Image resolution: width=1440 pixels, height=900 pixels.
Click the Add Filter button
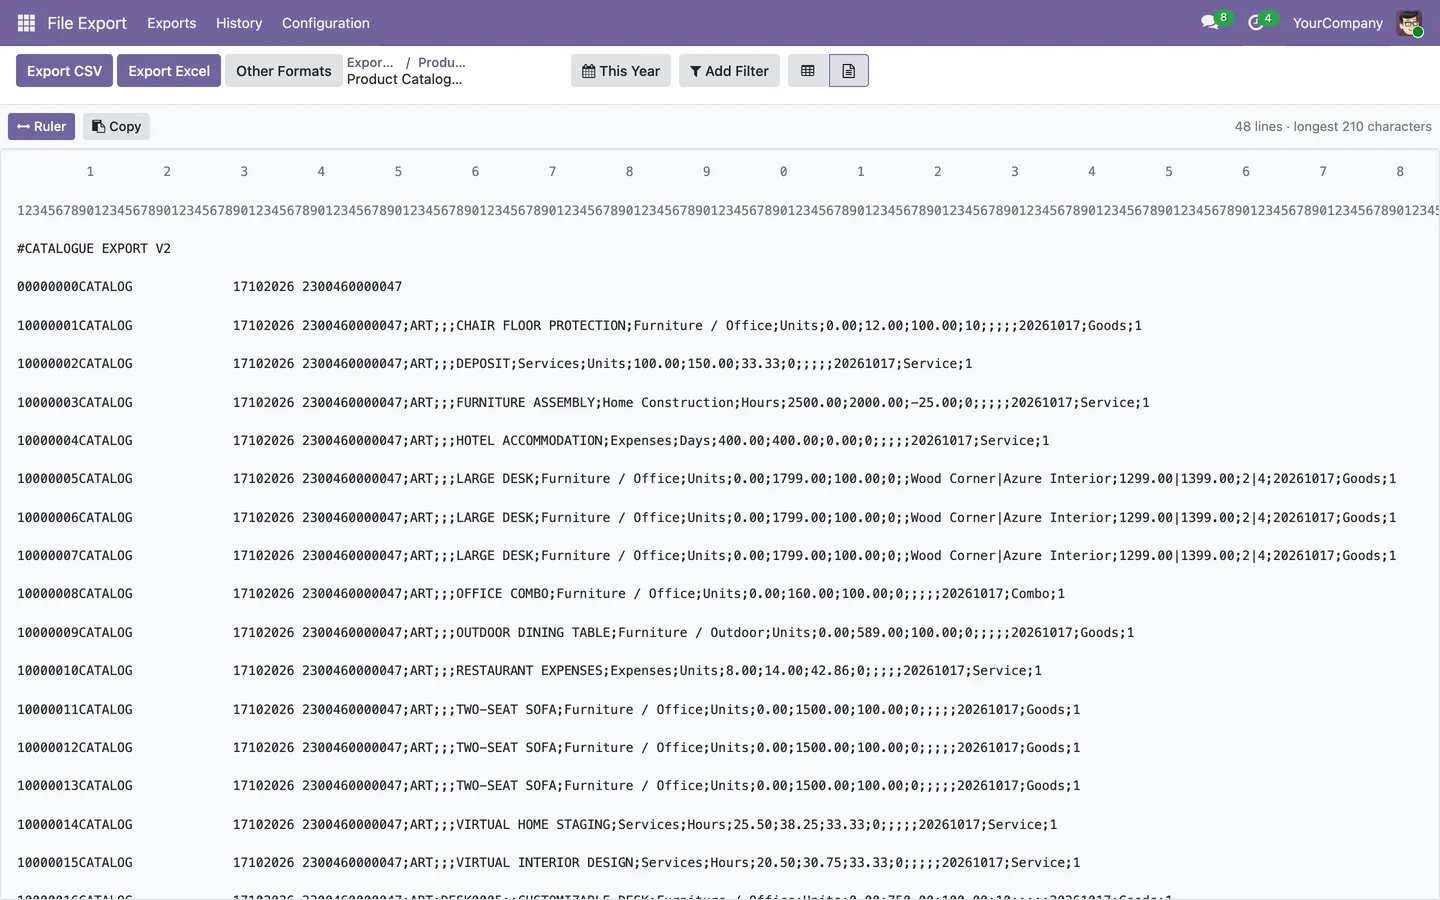(x=729, y=71)
